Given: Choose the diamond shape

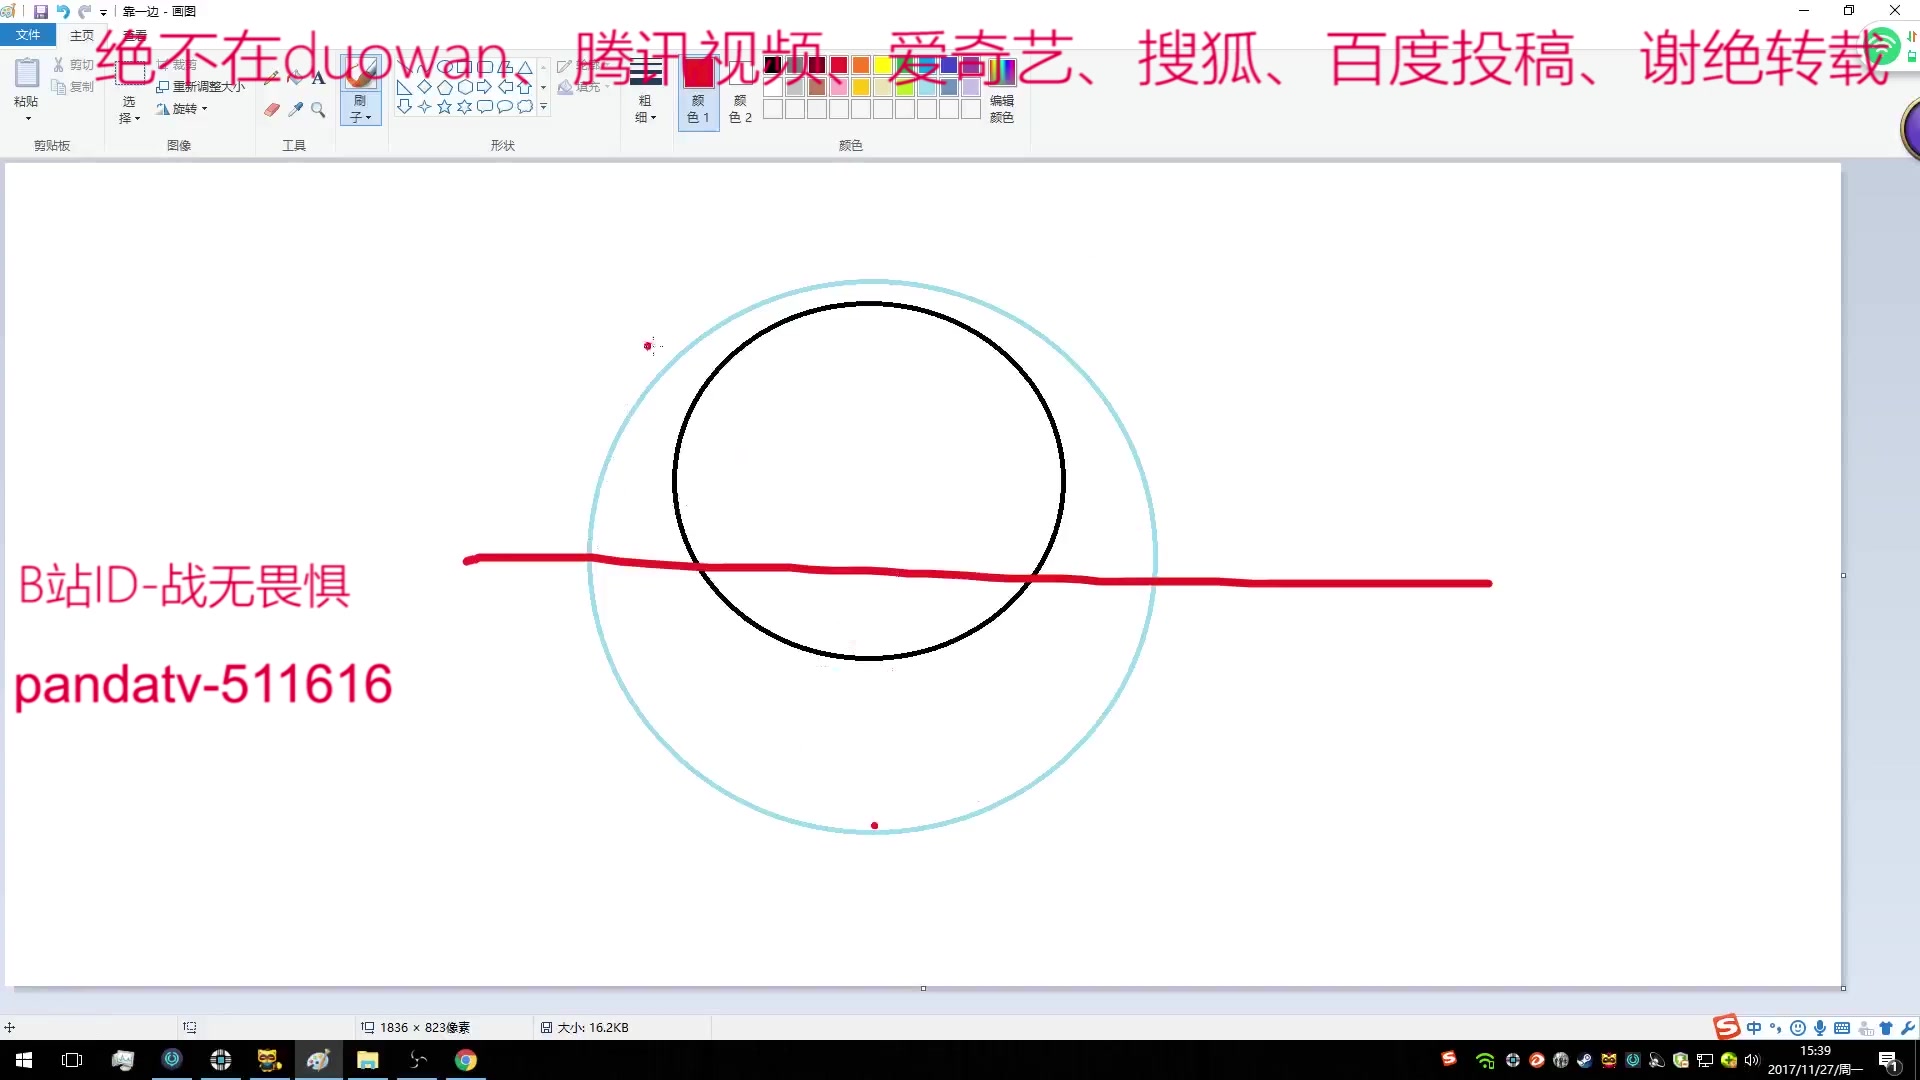Looking at the screenshot, I should pos(424,87).
